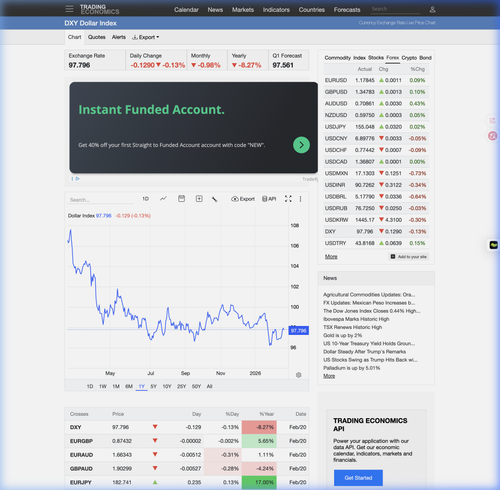Click the chart Export cloud button

(243, 199)
